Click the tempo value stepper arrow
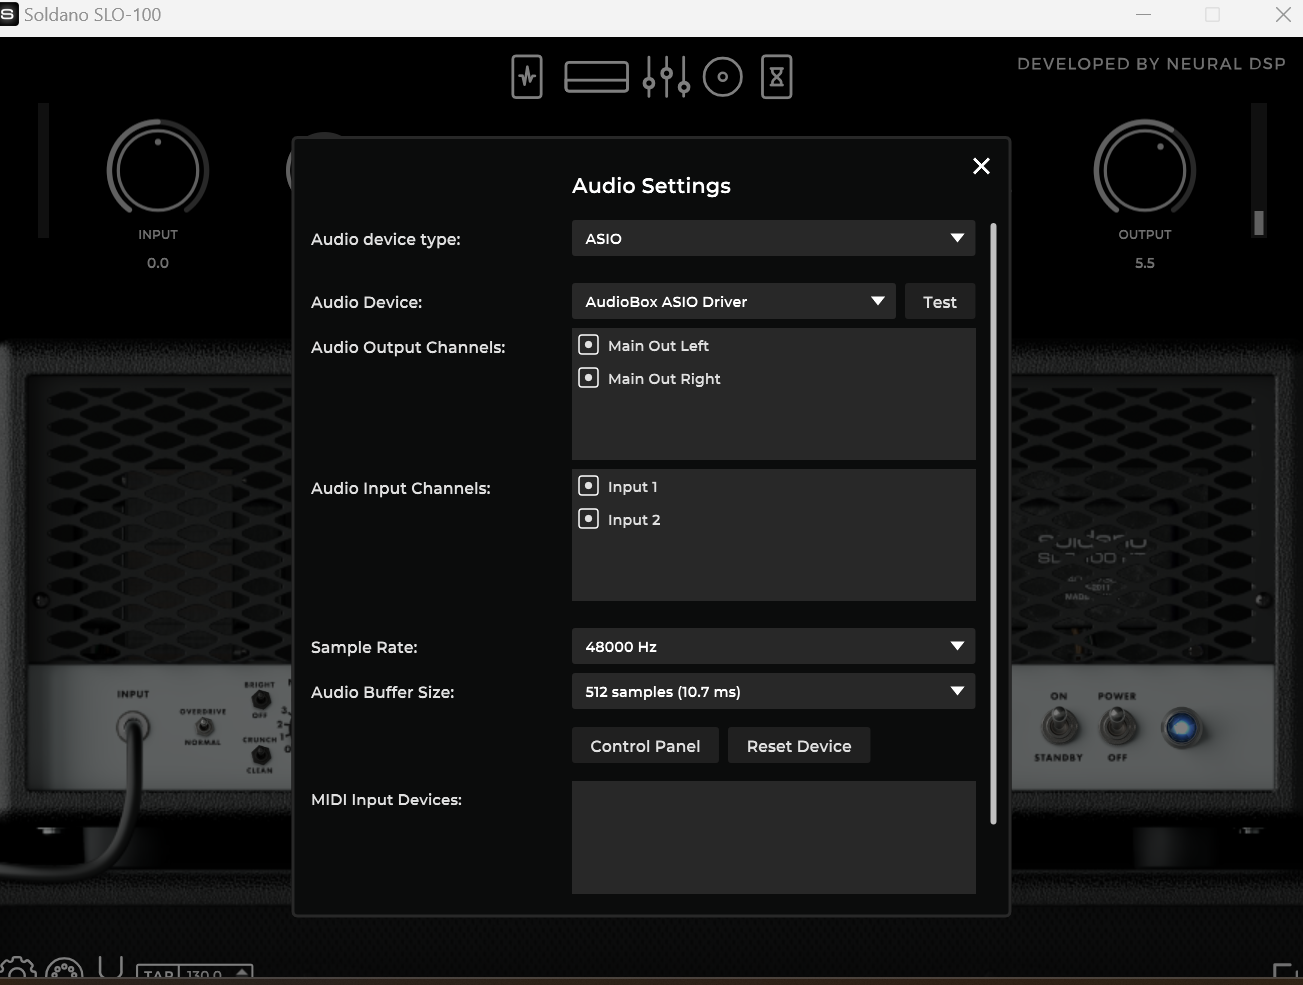The width and height of the screenshot is (1303, 985). [x=242, y=973]
